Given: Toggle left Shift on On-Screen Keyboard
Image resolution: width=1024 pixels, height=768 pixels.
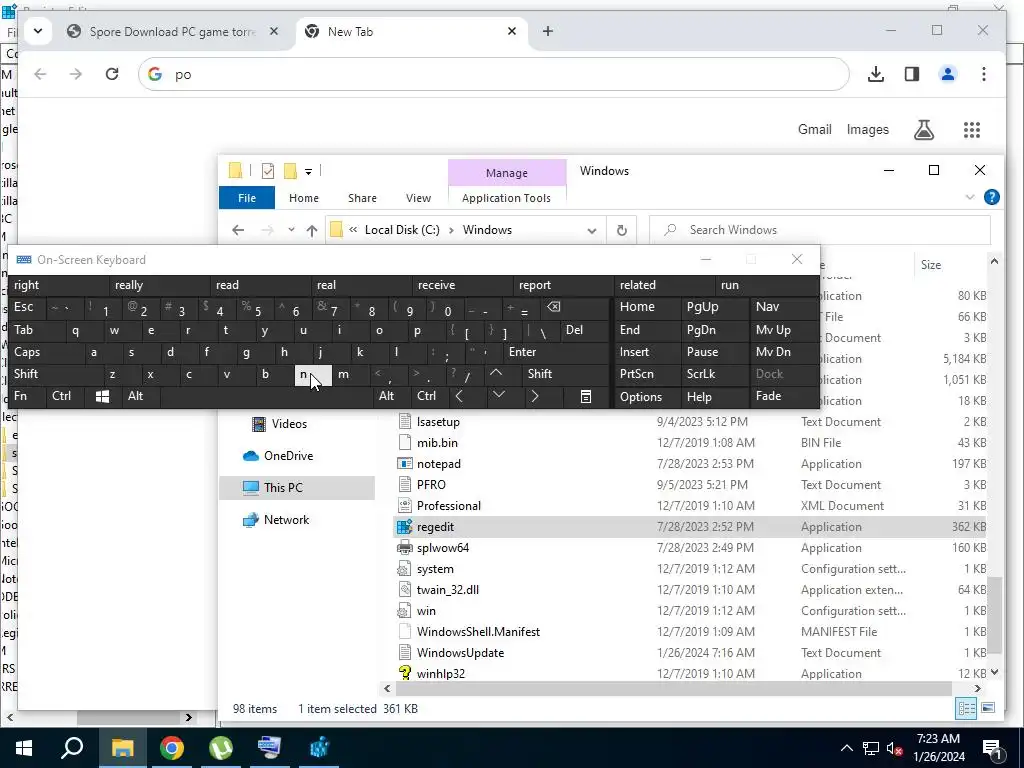Looking at the screenshot, I should point(56,374).
